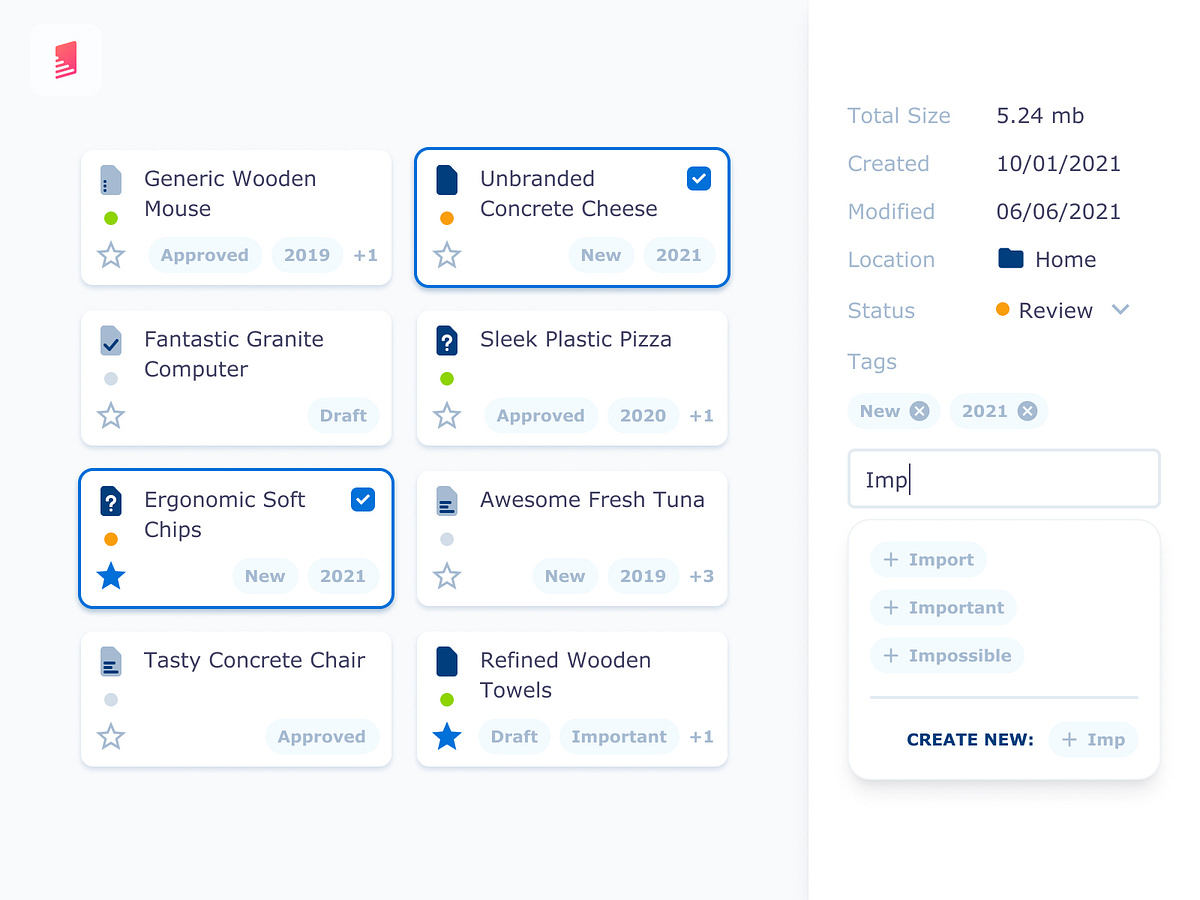Expand hidden tags on Generic Wooden Mouse
The image size is (1200, 900).
point(365,255)
